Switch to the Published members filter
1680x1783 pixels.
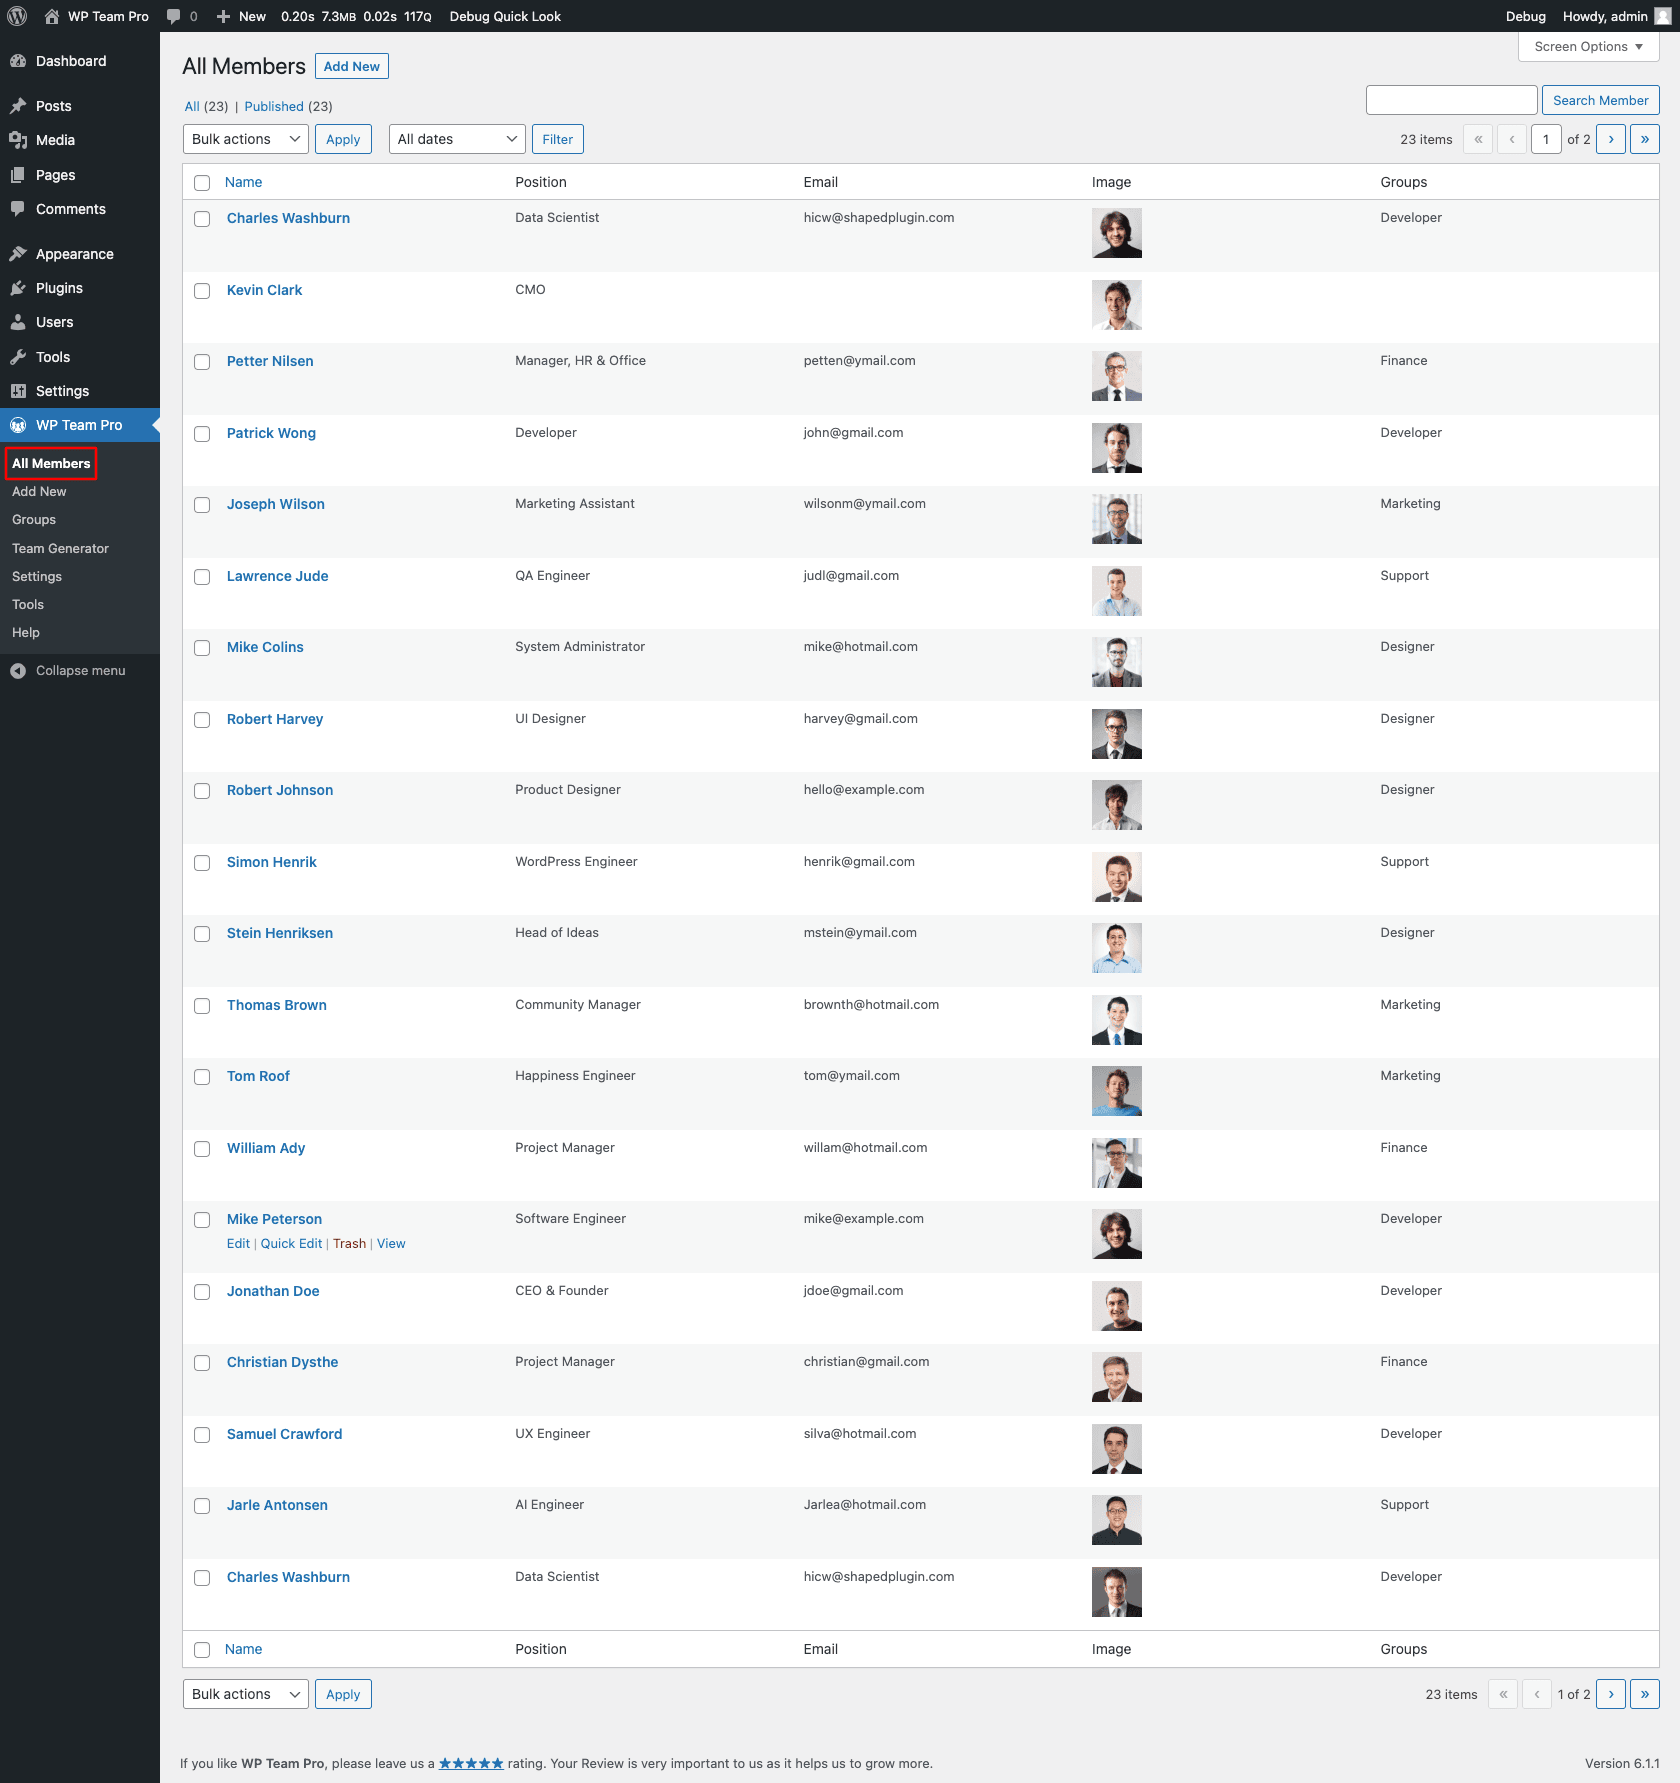click(274, 106)
